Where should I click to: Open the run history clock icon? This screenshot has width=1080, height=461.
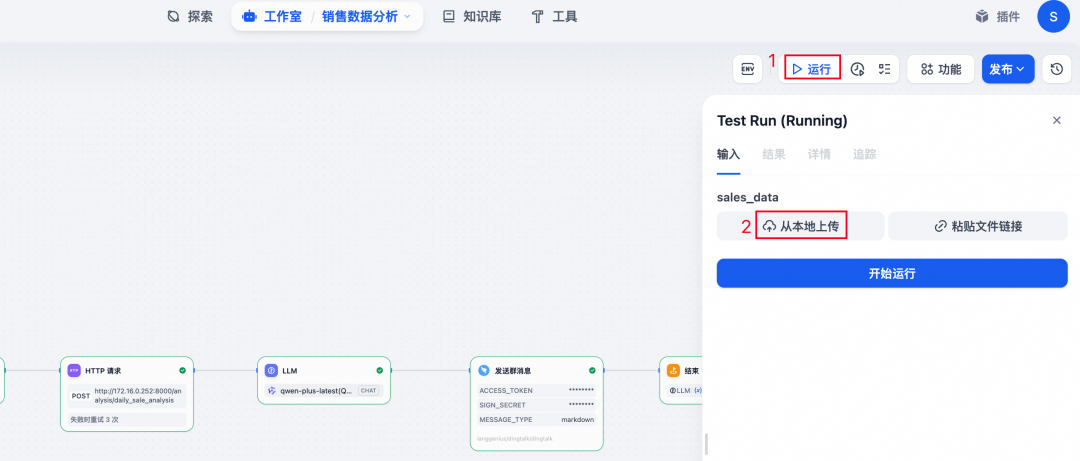point(858,69)
